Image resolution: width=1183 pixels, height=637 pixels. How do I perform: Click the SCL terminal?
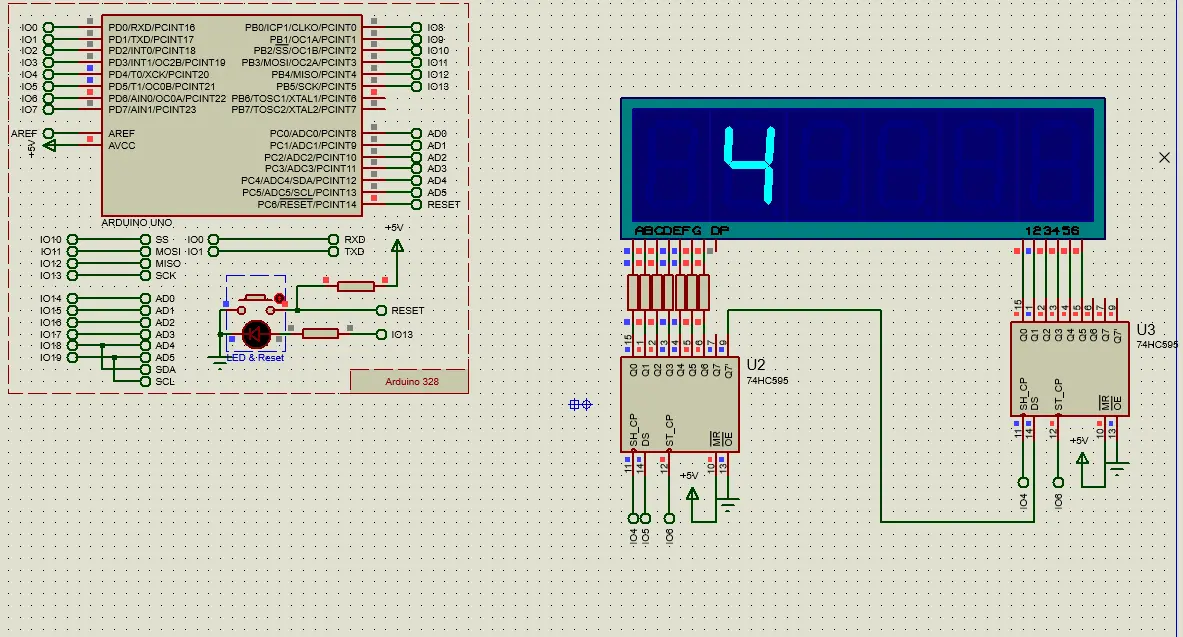click(146, 381)
